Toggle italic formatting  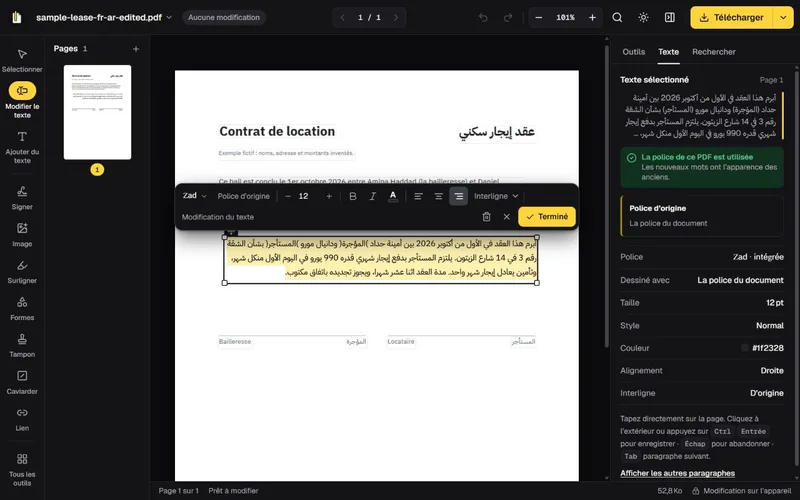tap(372, 196)
